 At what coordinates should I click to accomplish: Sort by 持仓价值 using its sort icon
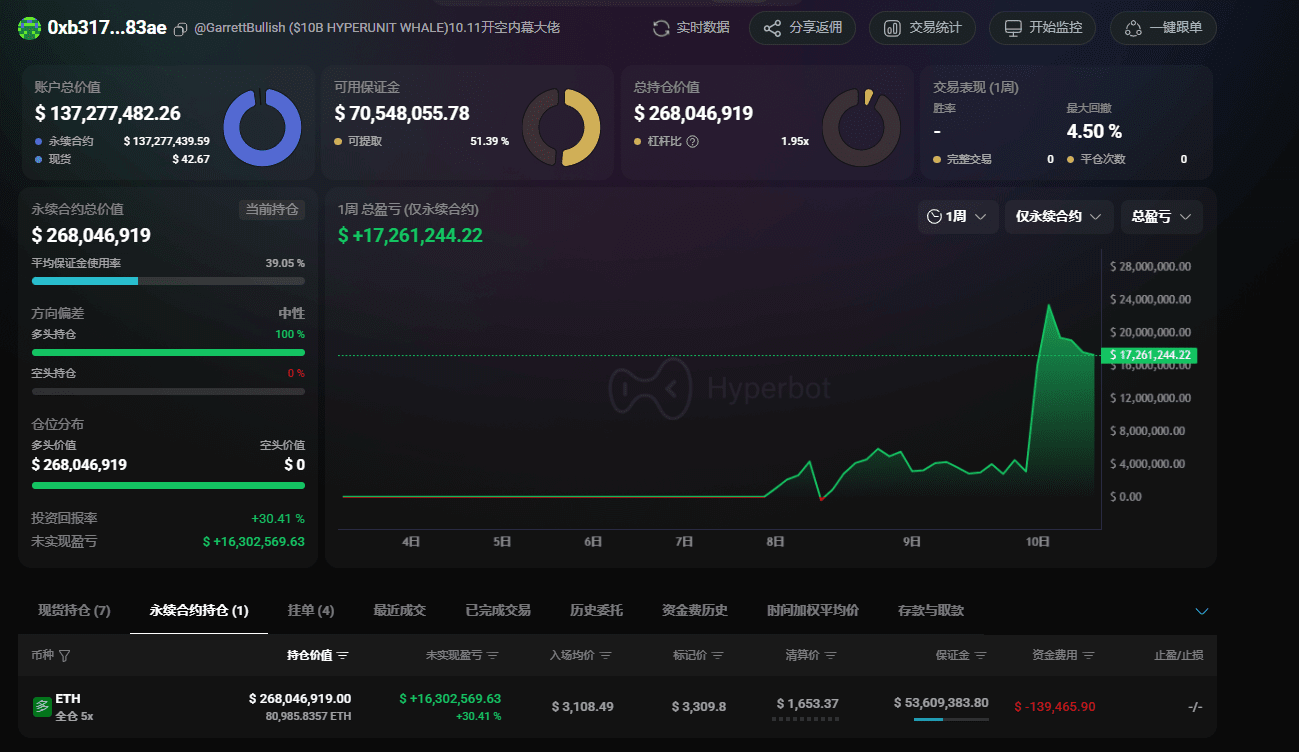(x=343, y=656)
